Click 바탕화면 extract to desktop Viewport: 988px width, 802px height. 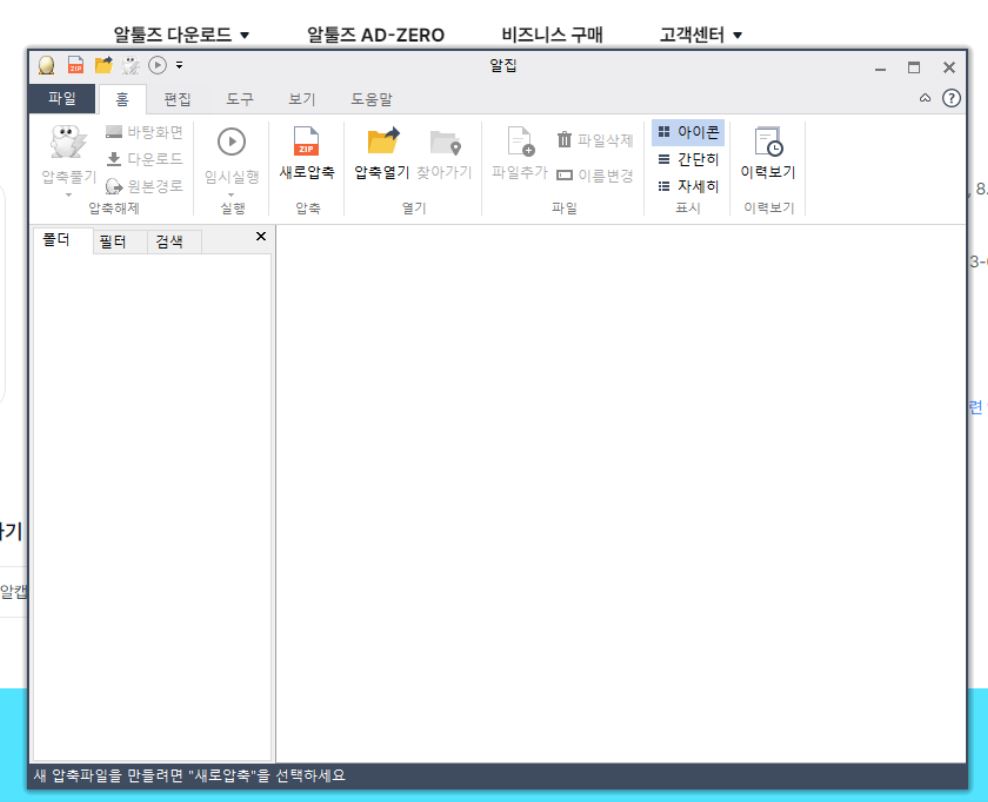coord(144,132)
